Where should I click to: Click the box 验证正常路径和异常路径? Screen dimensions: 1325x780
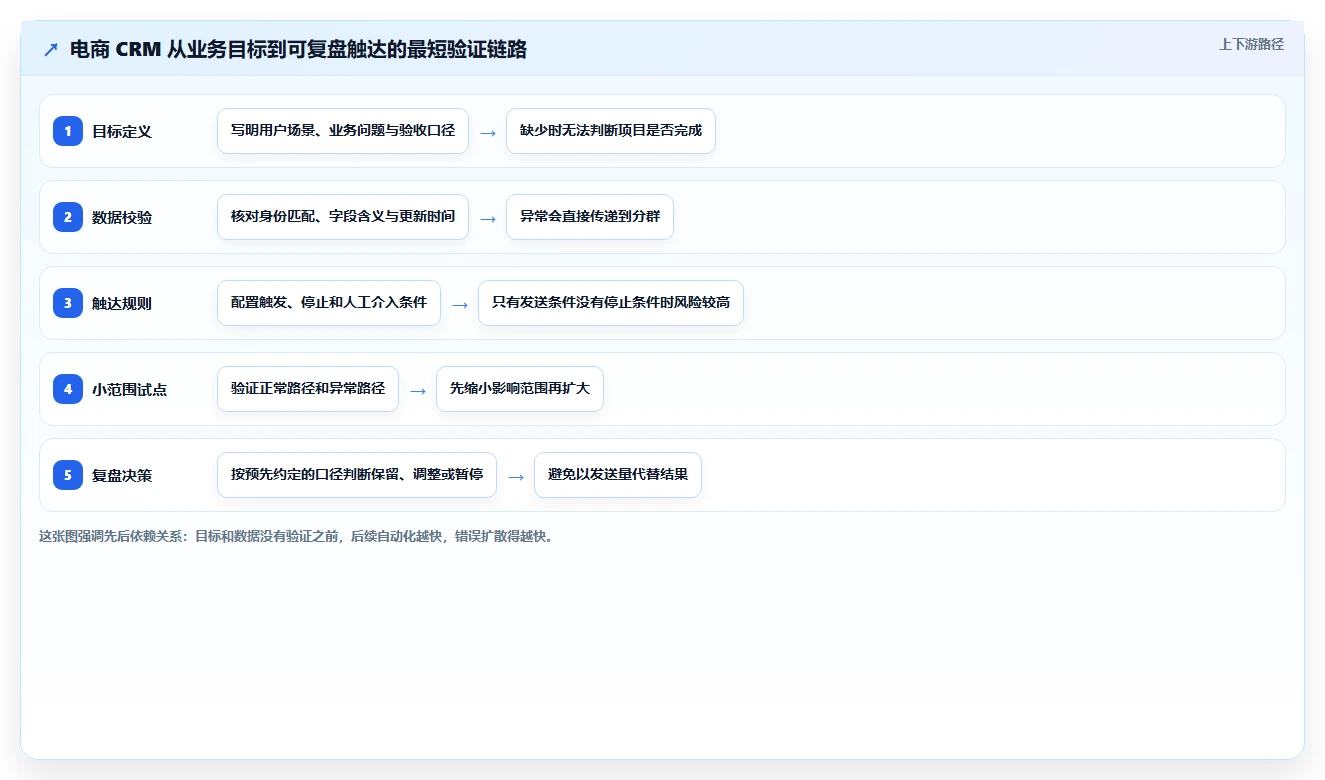(x=308, y=389)
